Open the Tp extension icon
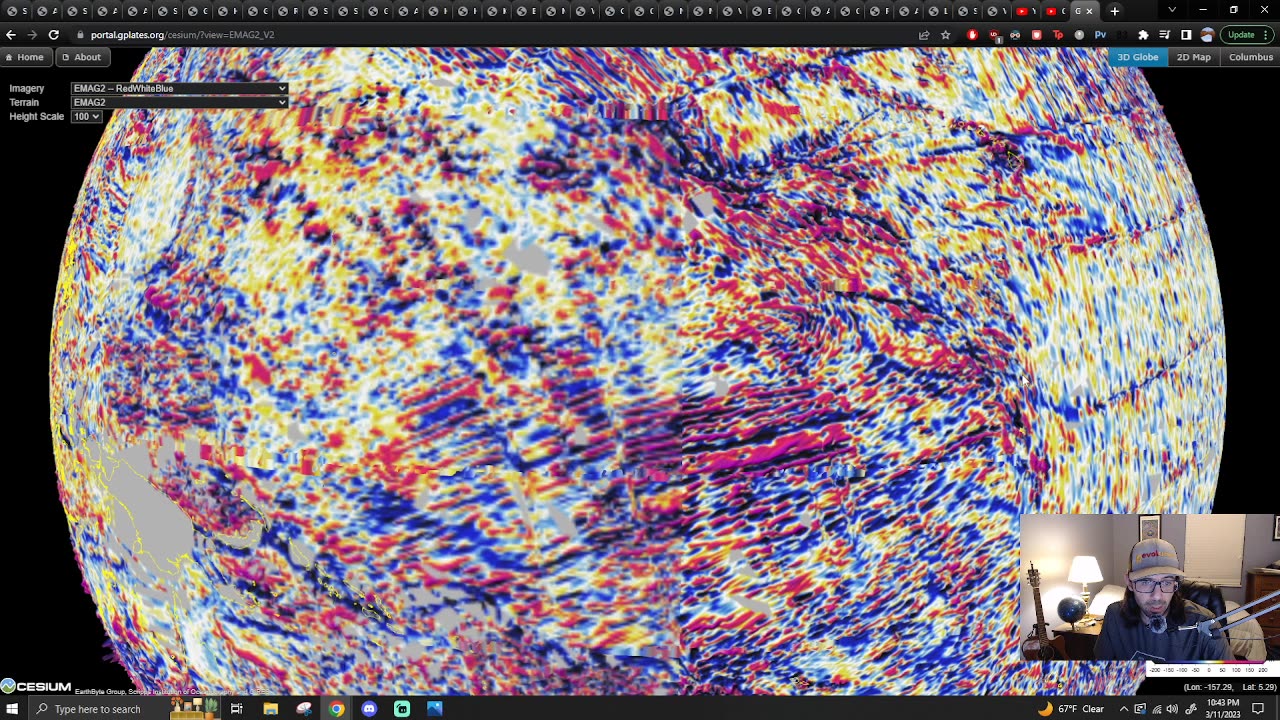Screen dimensions: 1280x720 coord(1058,35)
